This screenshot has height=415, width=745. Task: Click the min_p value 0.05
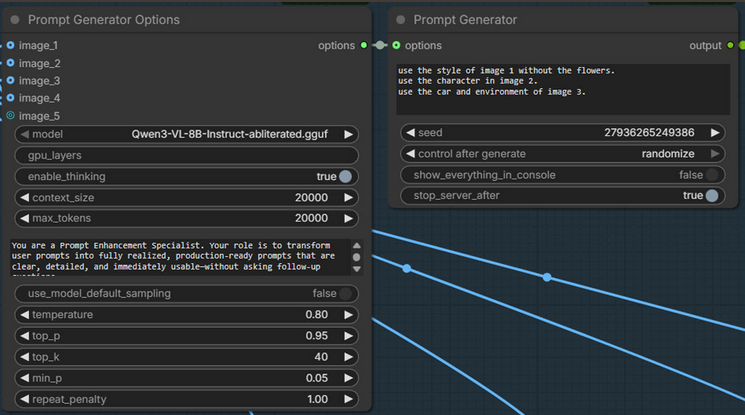316,378
